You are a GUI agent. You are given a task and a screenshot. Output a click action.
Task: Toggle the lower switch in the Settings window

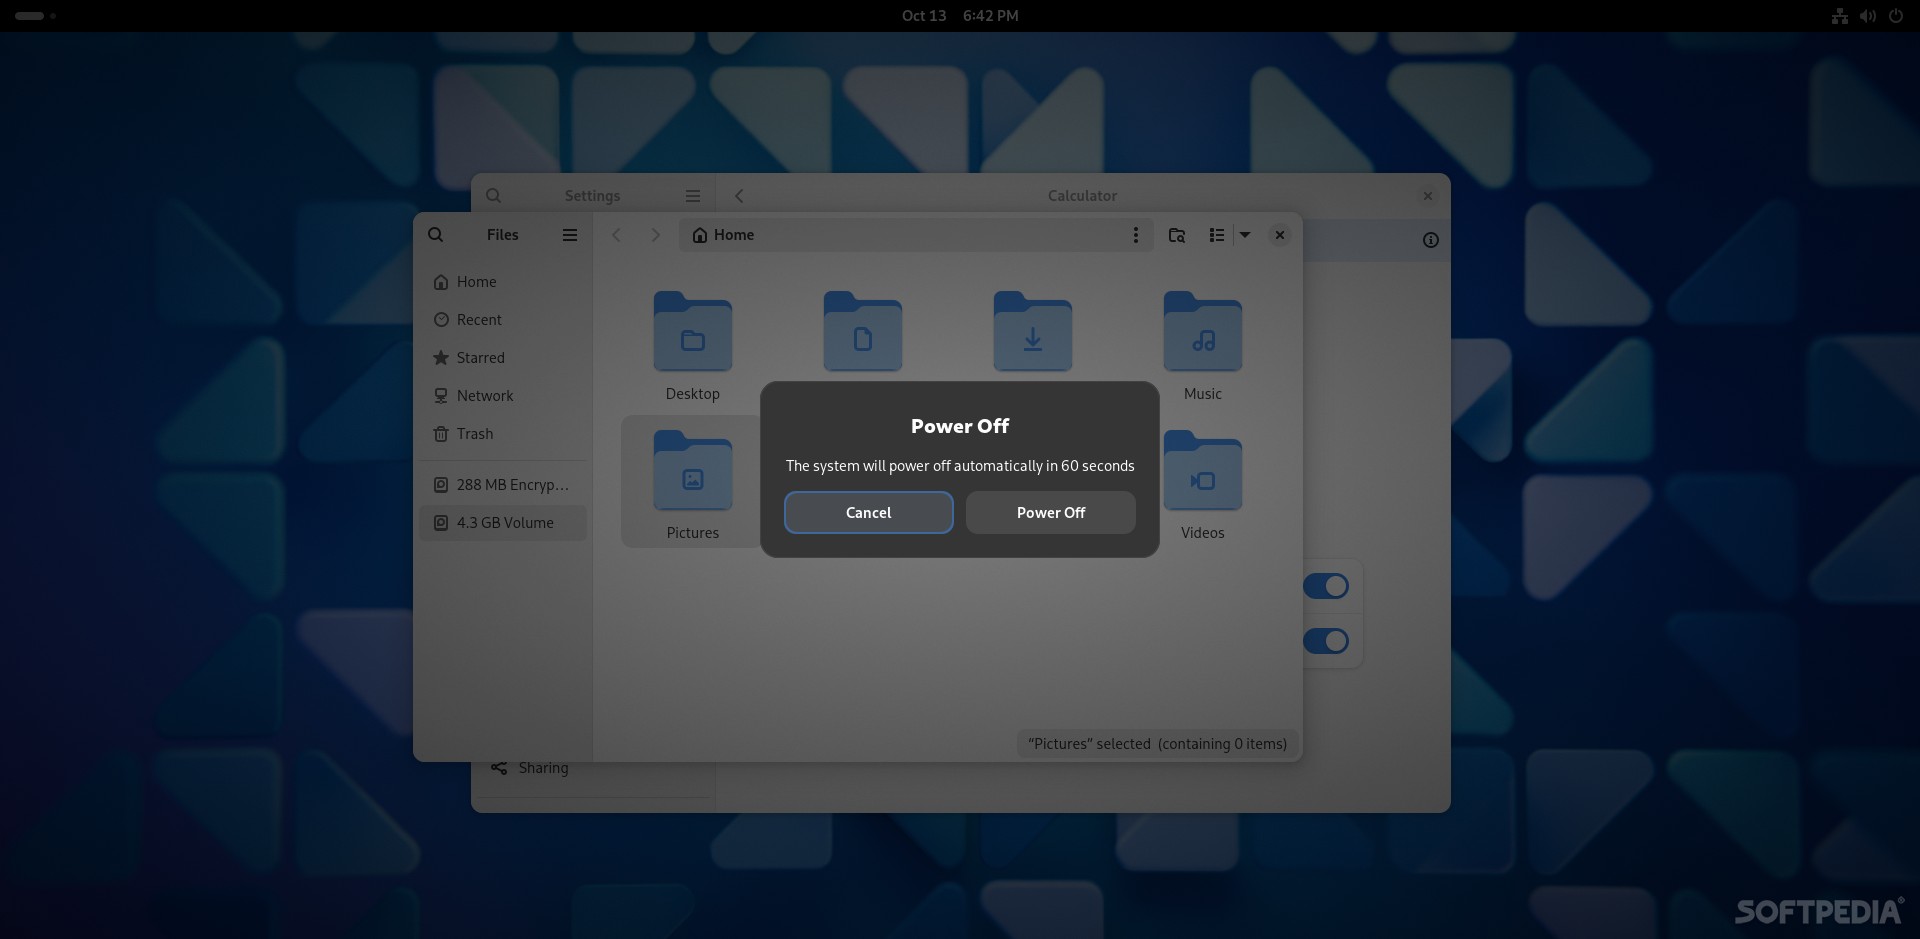(x=1326, y=641)
